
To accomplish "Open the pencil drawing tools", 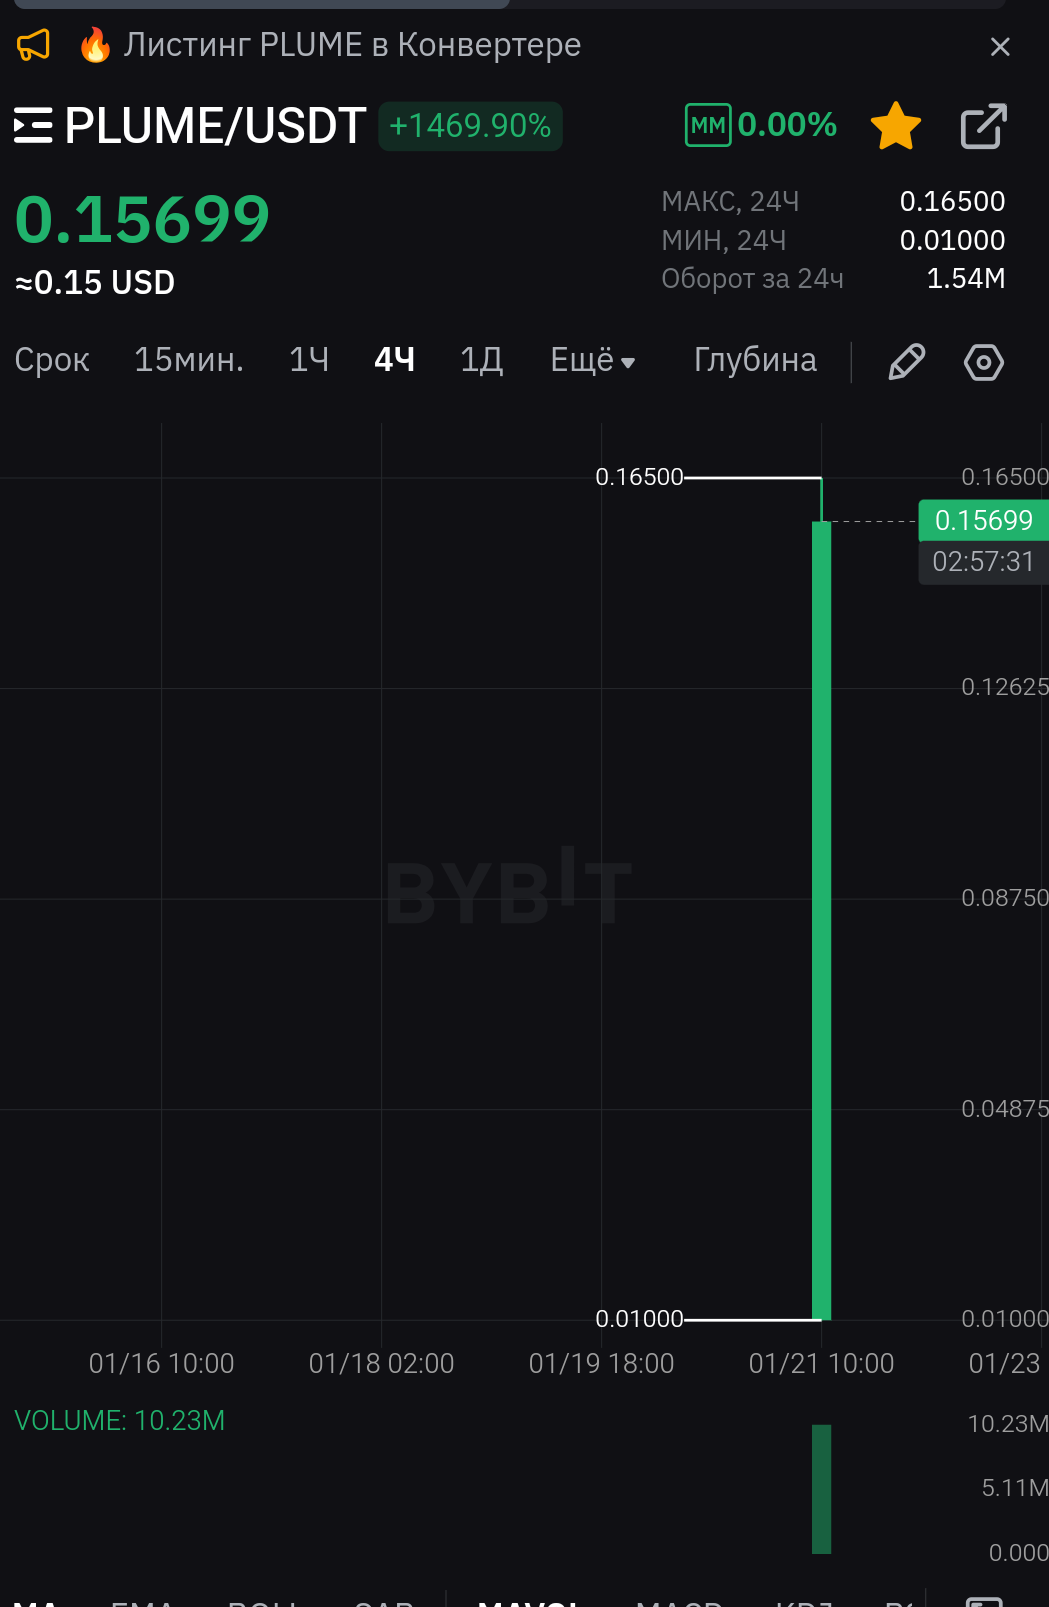I will point(906,362).
